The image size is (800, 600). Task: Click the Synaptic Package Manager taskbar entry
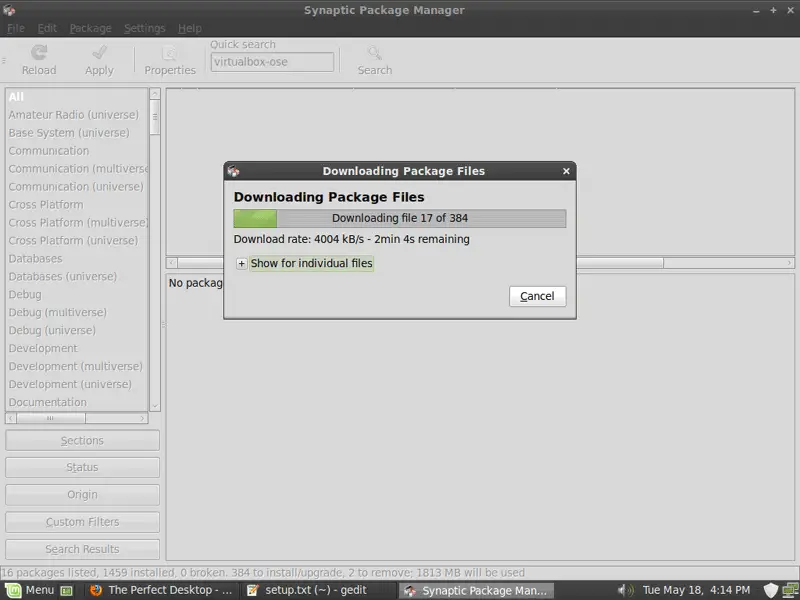click(476, 590)
